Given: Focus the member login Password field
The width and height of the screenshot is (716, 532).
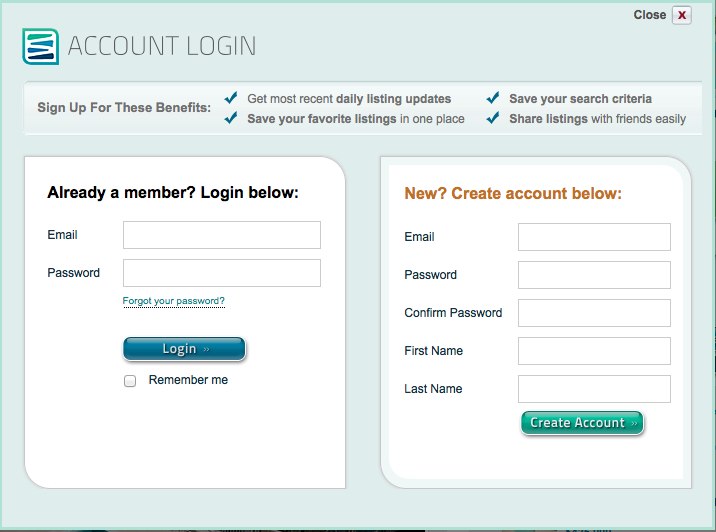Looking at the screenshot, I should click(x=222, y=273).
